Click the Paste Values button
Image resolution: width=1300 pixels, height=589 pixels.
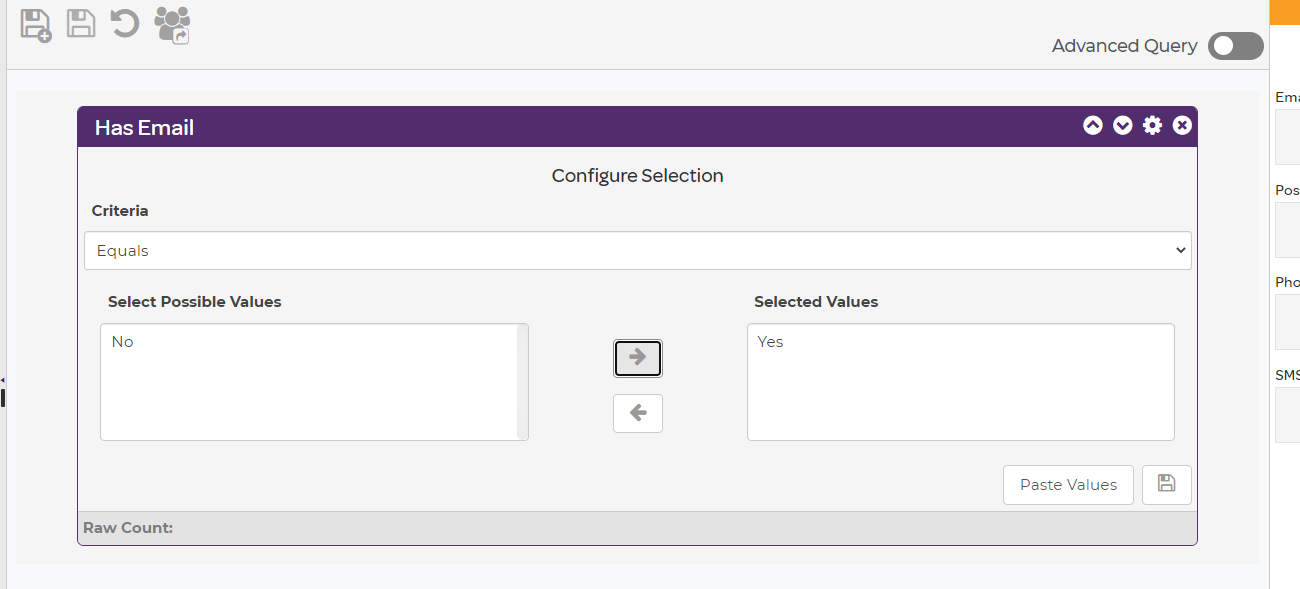pos(1067,485)
